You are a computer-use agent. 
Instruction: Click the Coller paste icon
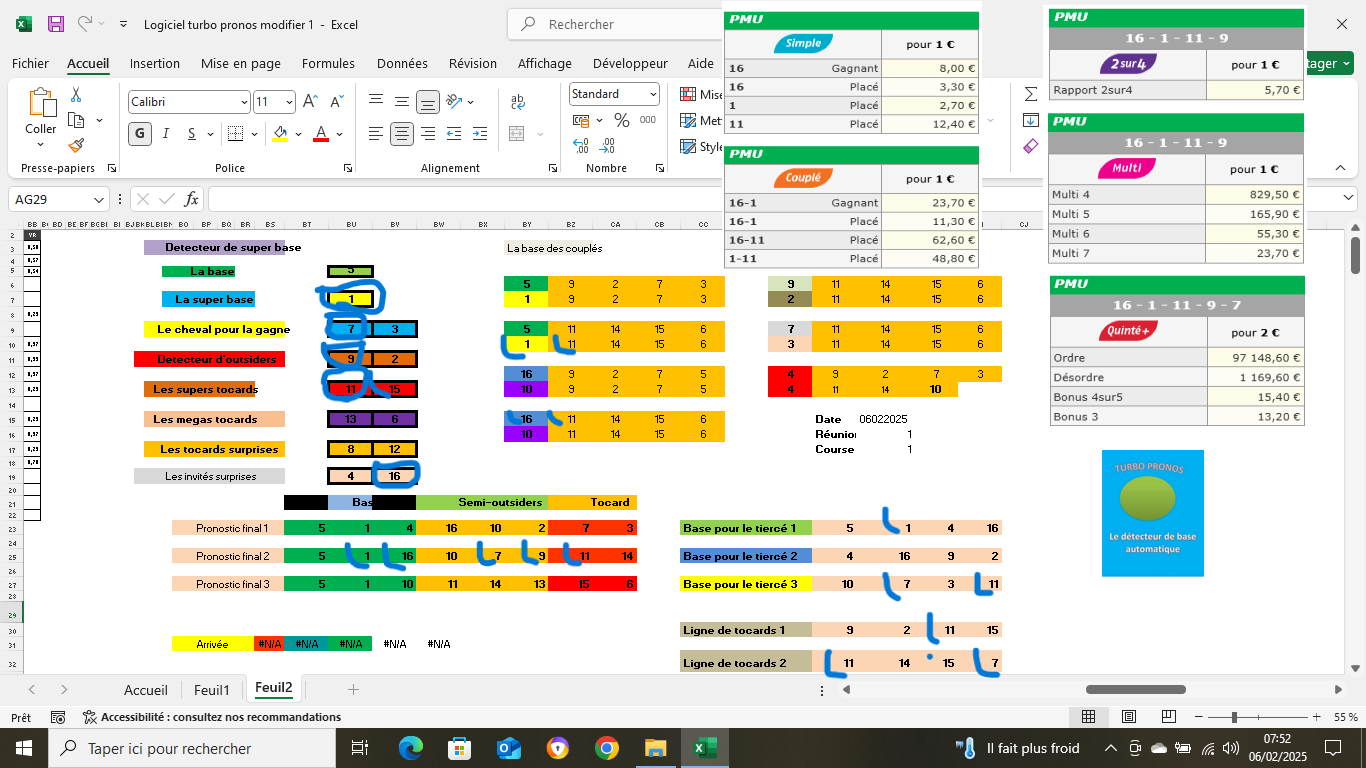(41, 102)
